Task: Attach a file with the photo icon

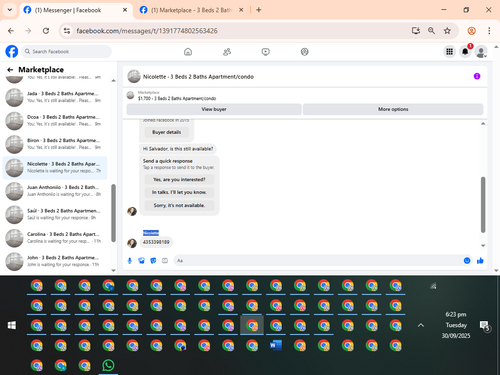Action: (141, 261)
